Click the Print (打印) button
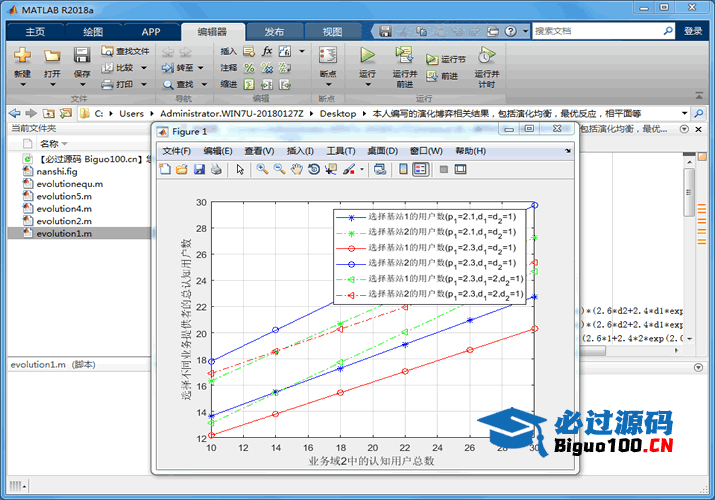Image resolution: width=715 pixels, height=500 pixels. 119,84
